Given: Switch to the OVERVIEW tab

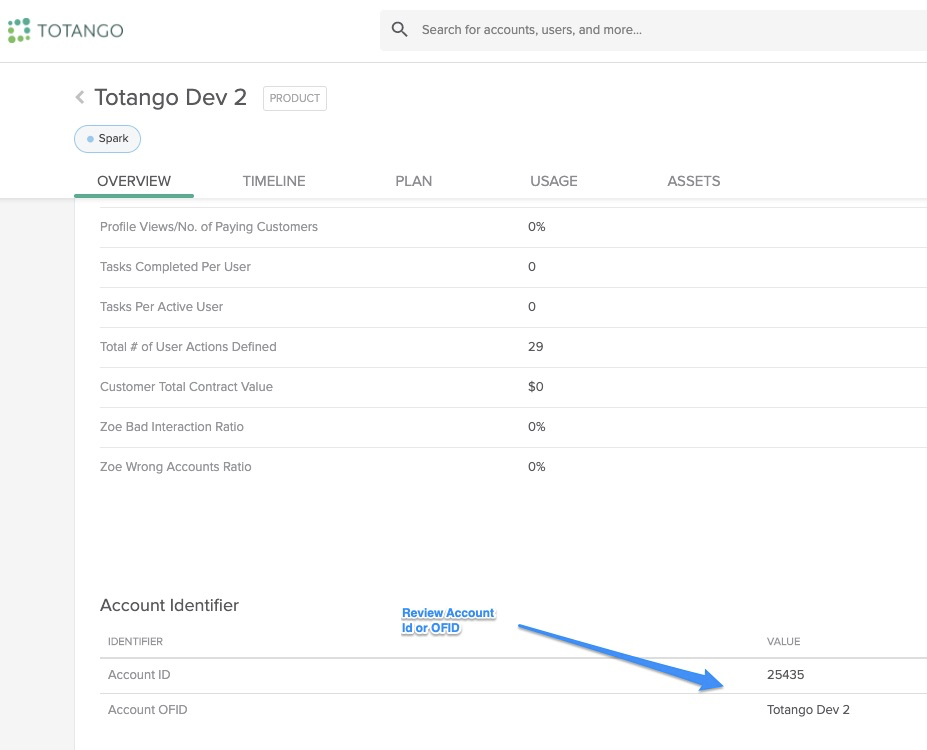Looking at the screenshot, I should (x=134, y=181).
